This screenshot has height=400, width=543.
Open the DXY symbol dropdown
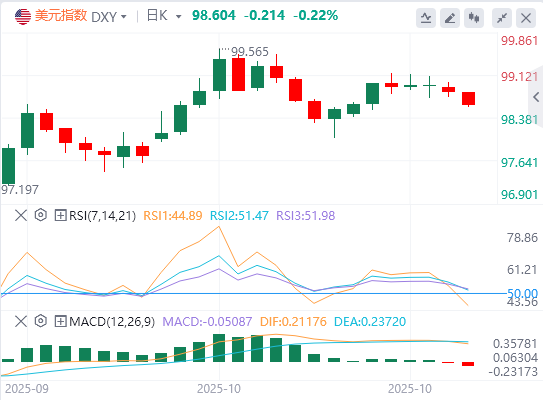(109, 17)
